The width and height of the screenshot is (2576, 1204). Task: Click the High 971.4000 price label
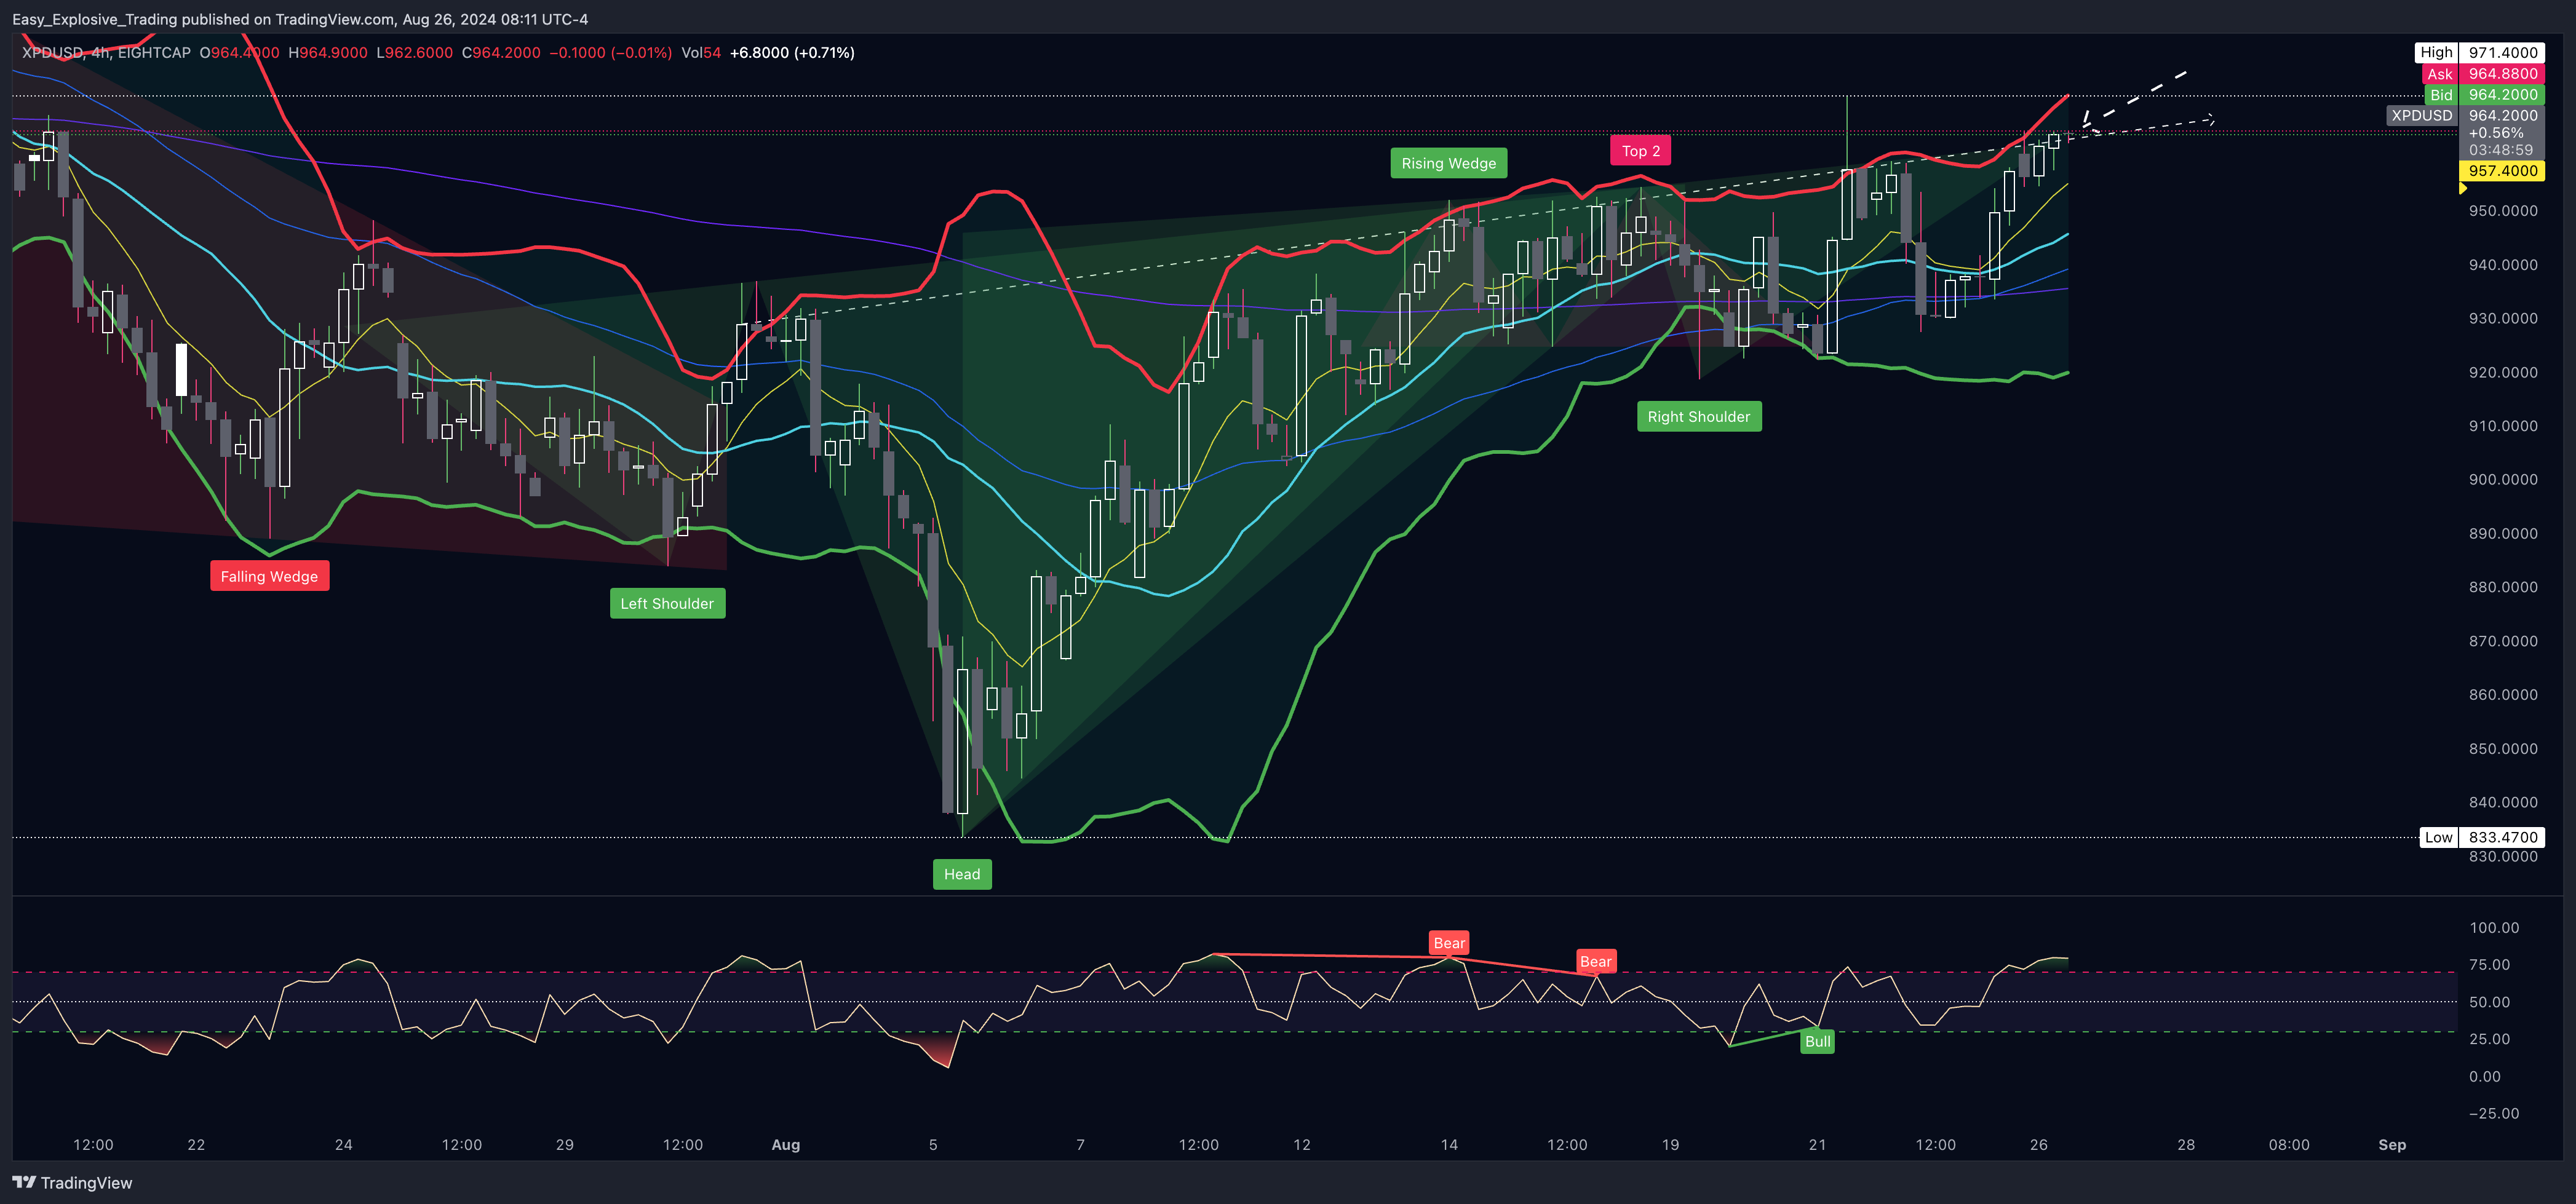[x=2480, y=52]
